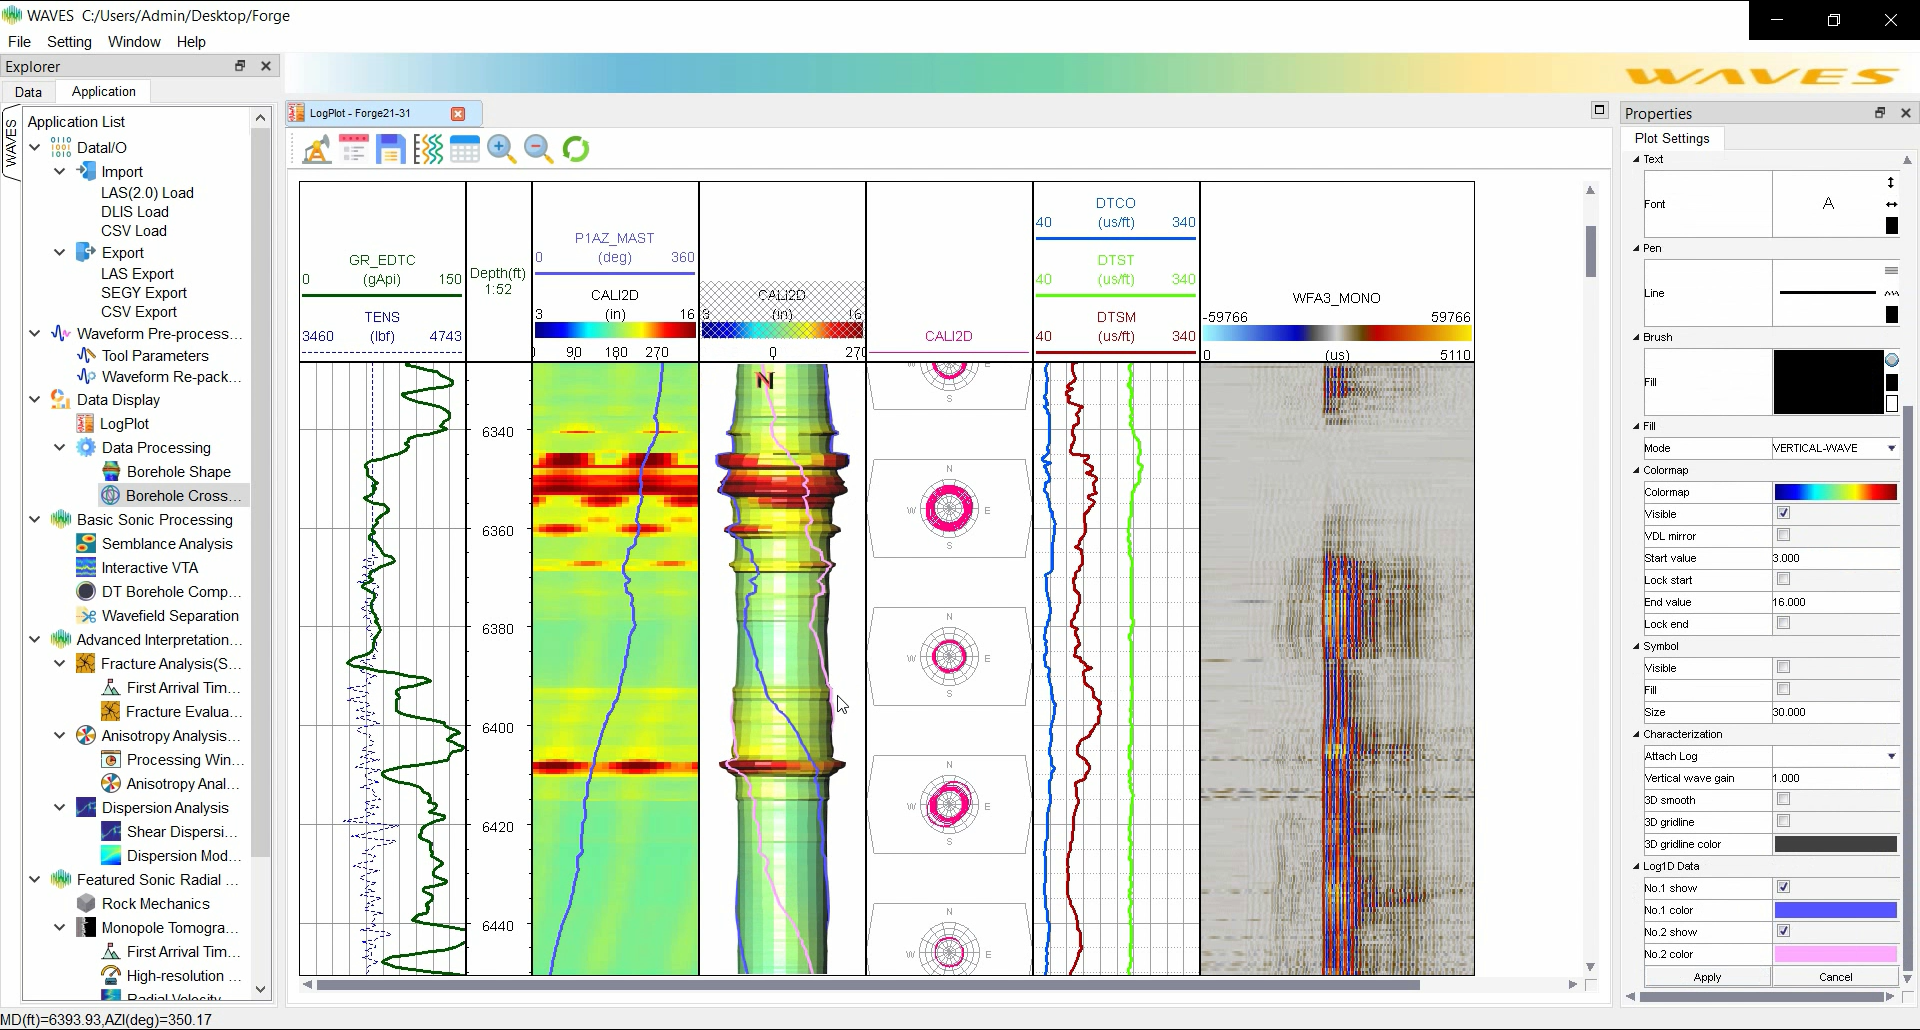
Task: Click the blue table grid toolbar icon
Action: pos(465,150)
